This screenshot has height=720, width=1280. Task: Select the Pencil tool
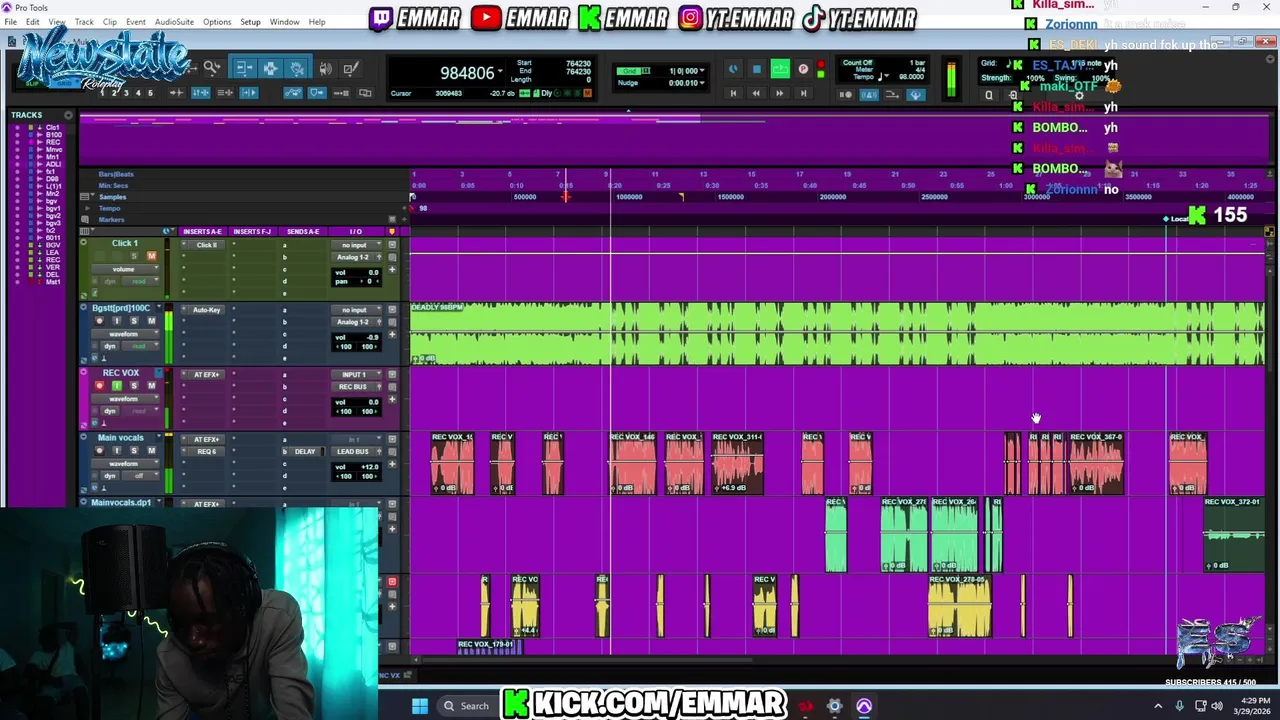click(351, 68)
